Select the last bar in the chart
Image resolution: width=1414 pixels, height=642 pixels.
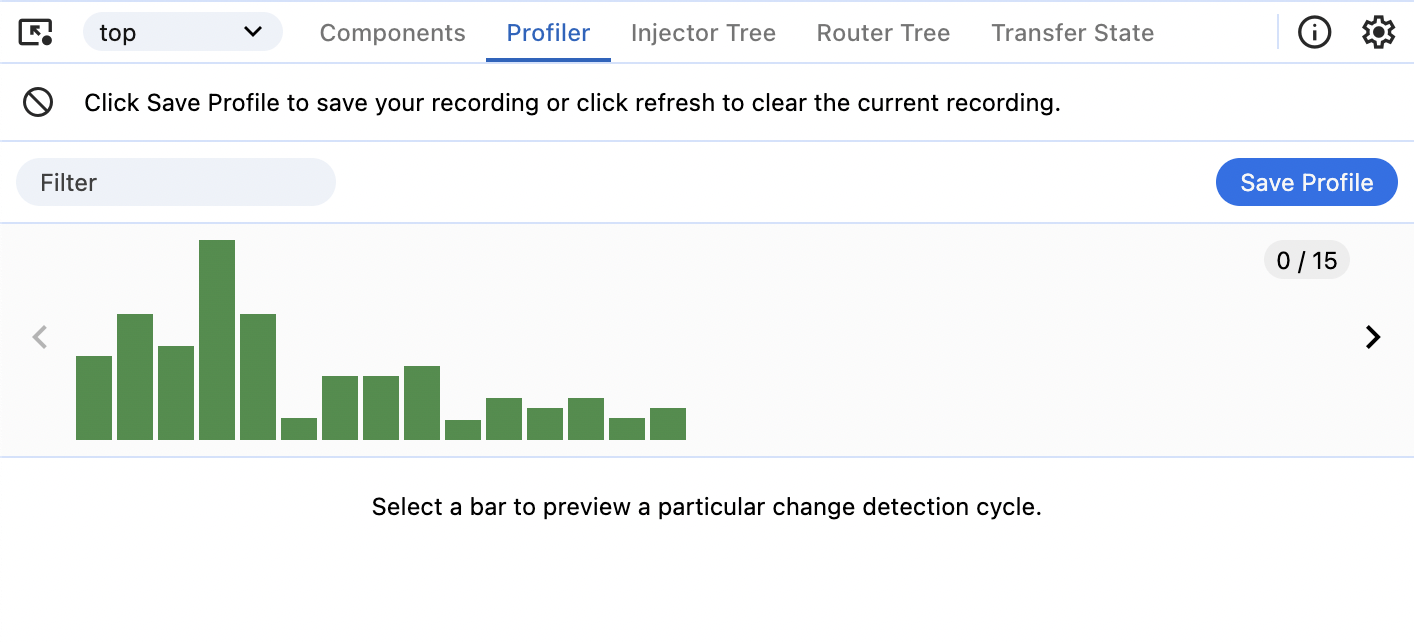click(667, 423)
